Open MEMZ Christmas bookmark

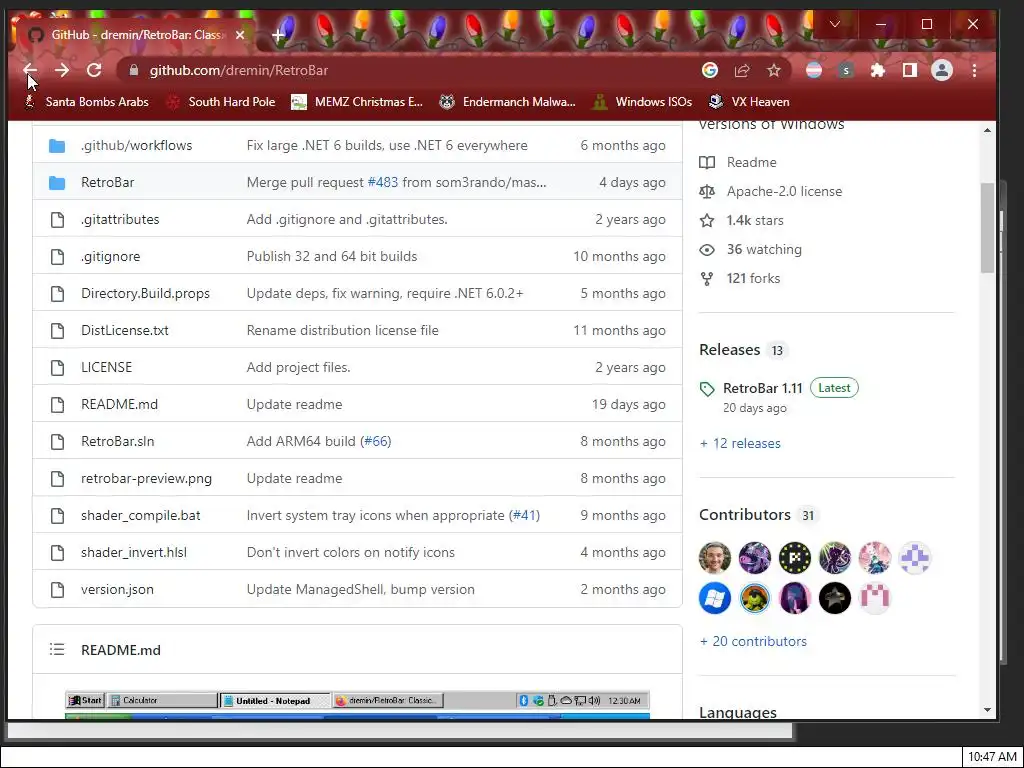click(x=358, y=102)
